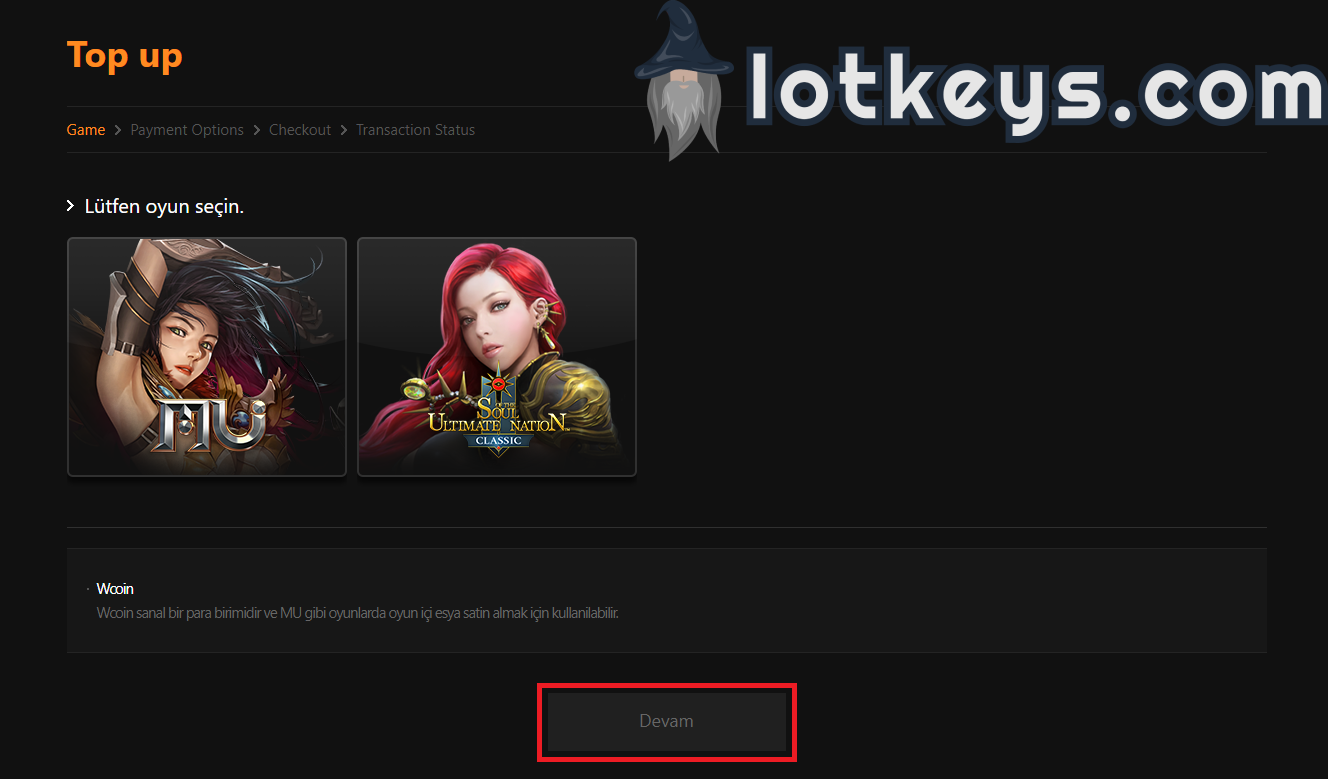Click the Lütfen oyun seçin prompt text

point(164,206)
